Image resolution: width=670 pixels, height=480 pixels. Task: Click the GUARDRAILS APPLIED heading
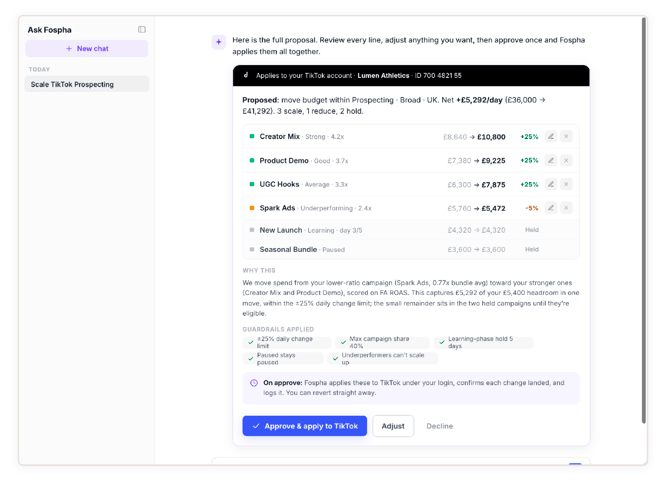tap(278, 329)
